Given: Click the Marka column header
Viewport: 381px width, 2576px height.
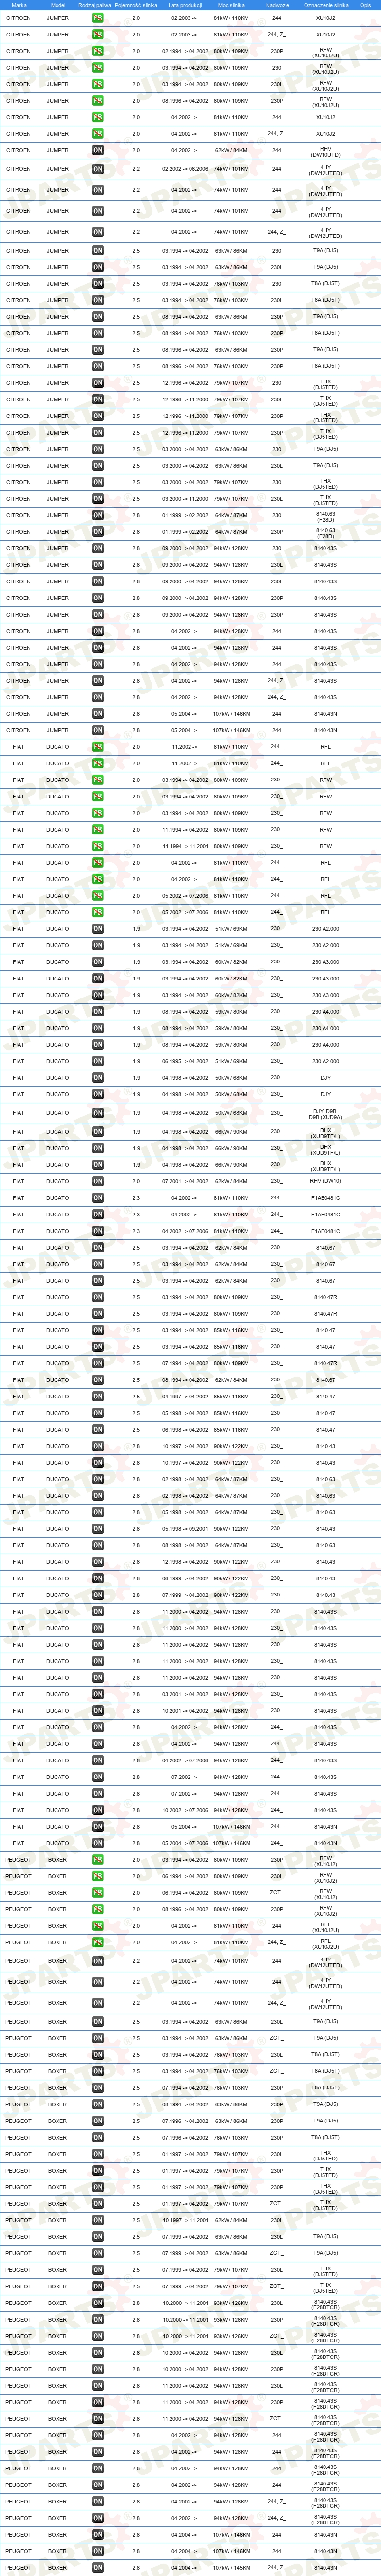Looking at the screenshot, I should (x=18, y=5).
